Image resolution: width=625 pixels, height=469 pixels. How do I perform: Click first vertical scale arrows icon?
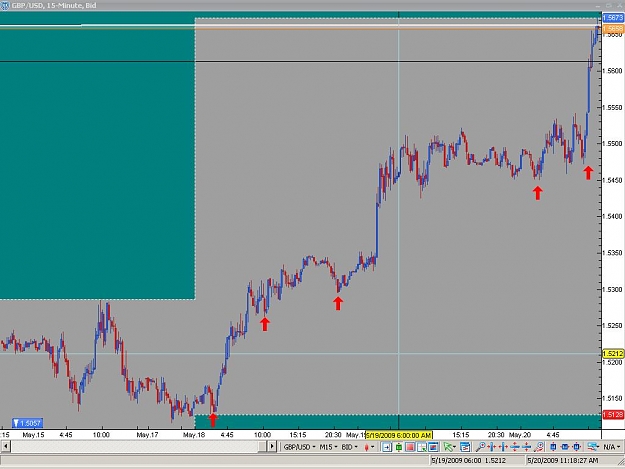(x=515, y=447)
